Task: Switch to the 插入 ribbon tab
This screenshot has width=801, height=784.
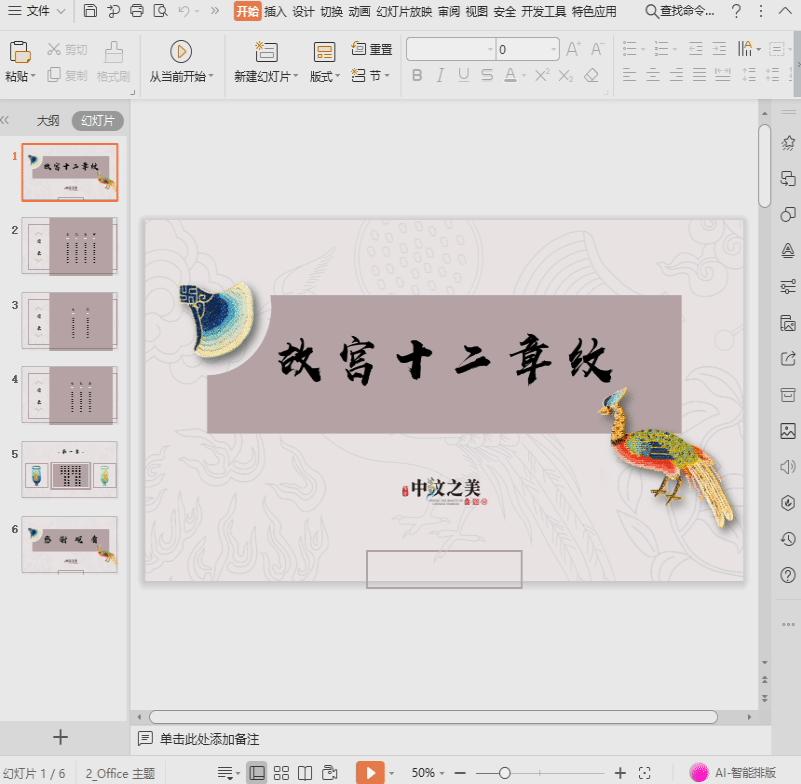Action: (x=275, y=13)
